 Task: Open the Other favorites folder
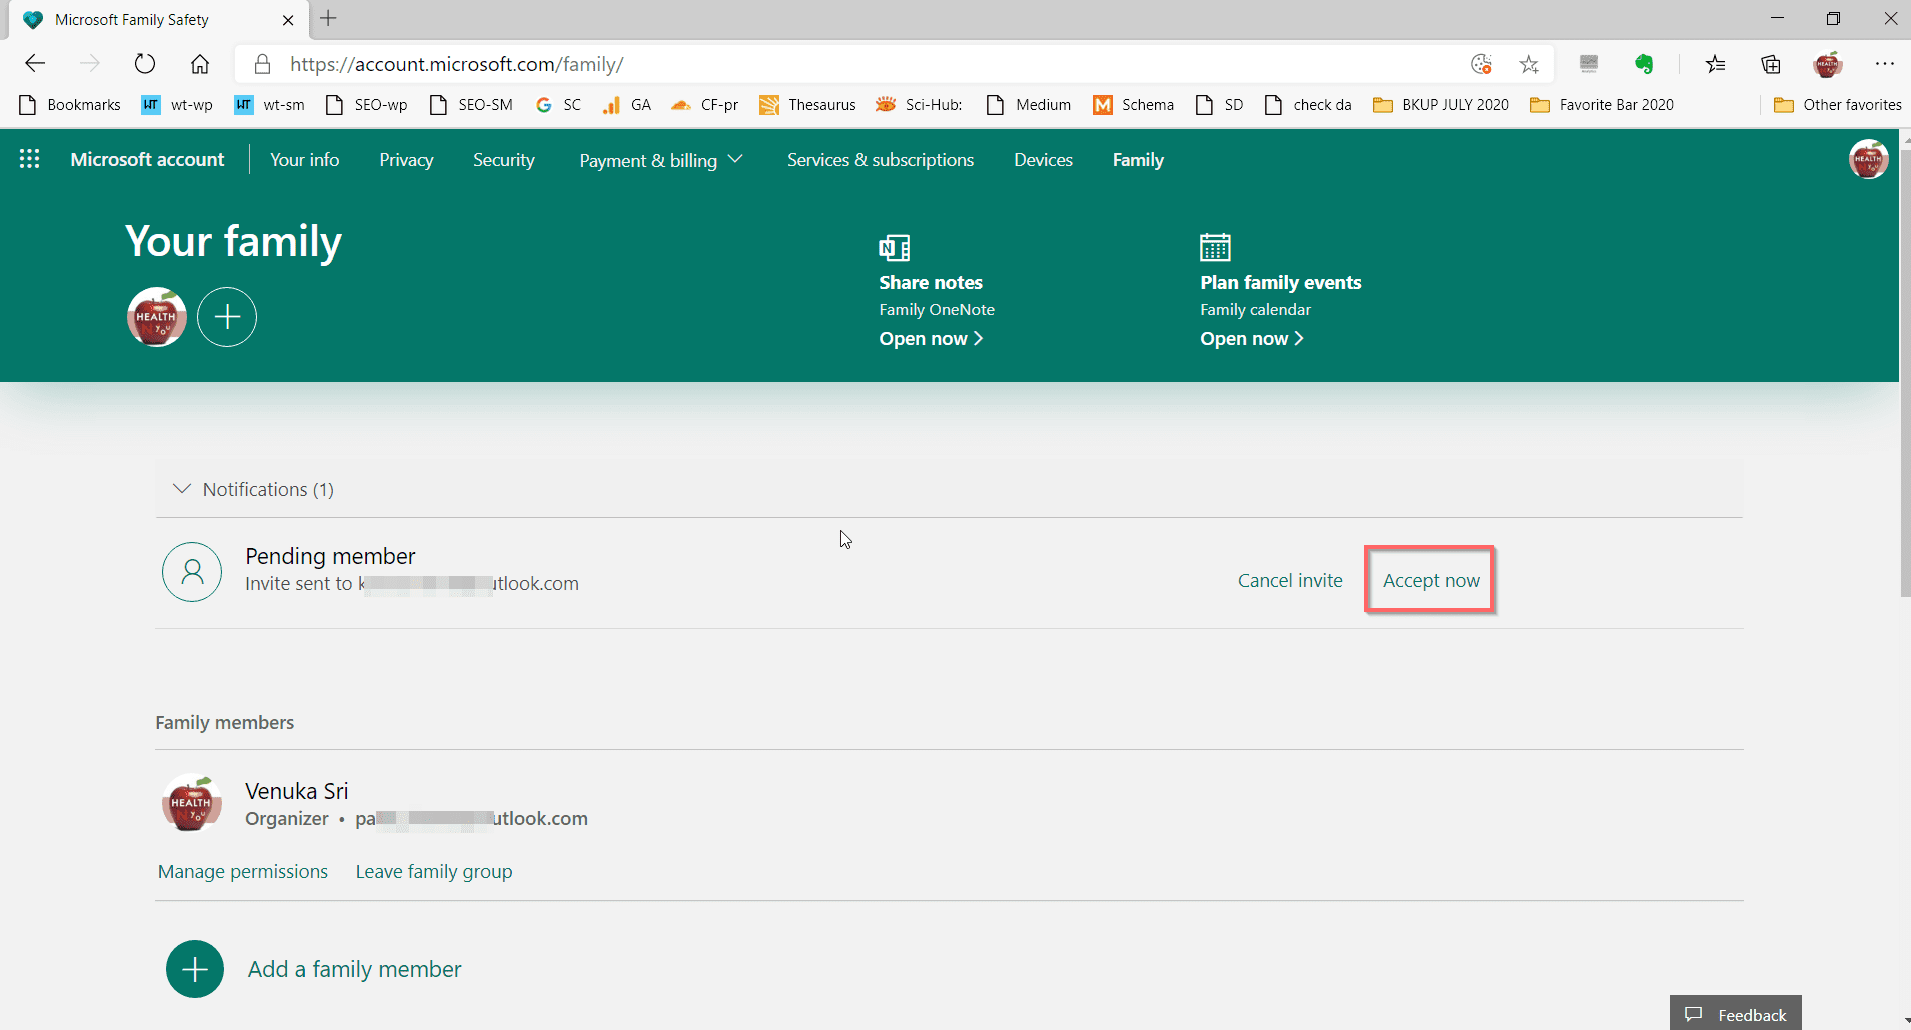click(1837, 105)
